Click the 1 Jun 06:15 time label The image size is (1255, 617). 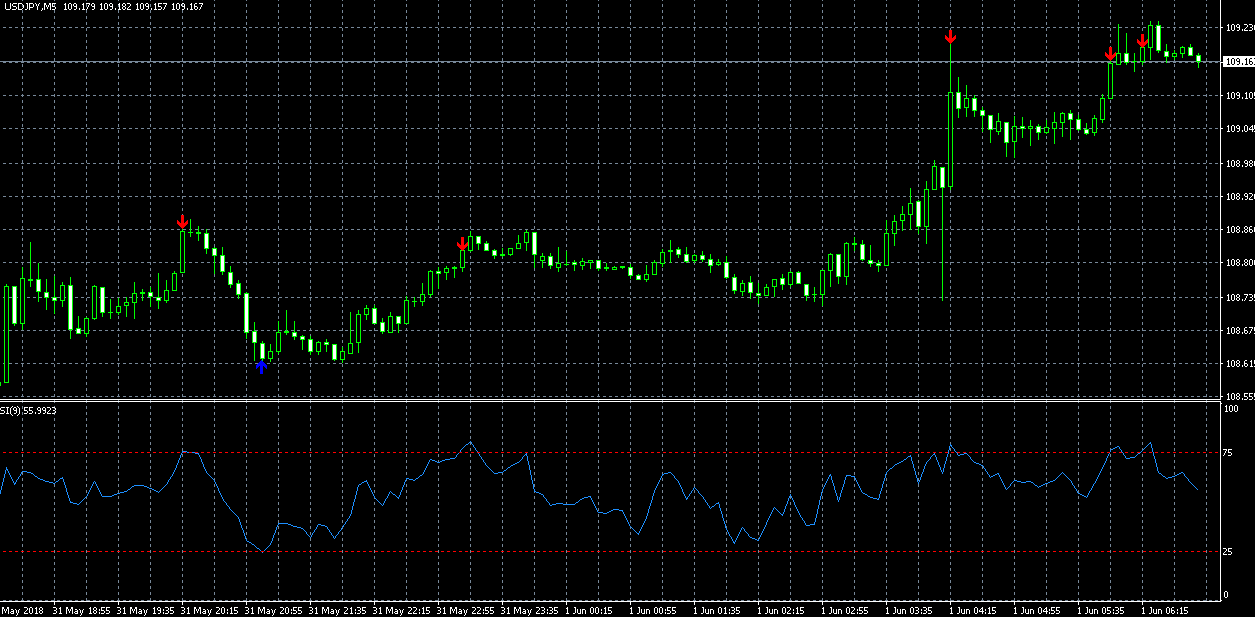[1165, 609]
